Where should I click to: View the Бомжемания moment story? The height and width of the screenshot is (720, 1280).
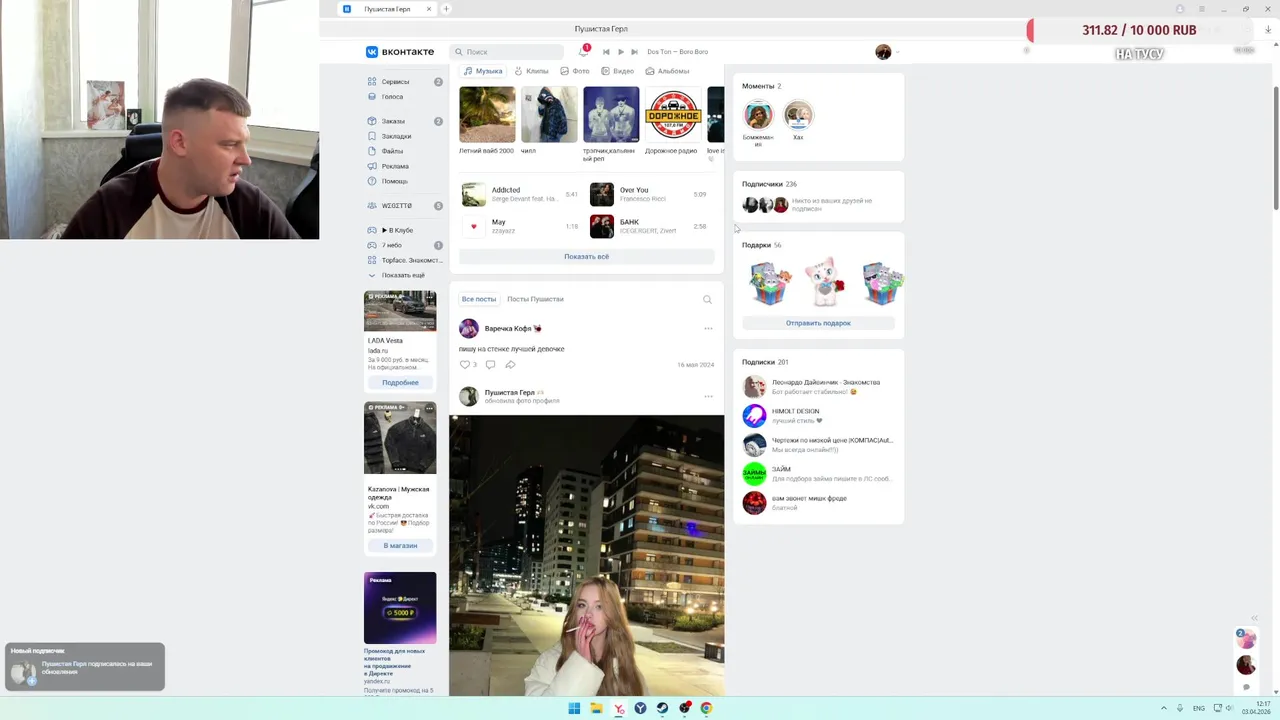pyautogui.click(x=758, y=115)
